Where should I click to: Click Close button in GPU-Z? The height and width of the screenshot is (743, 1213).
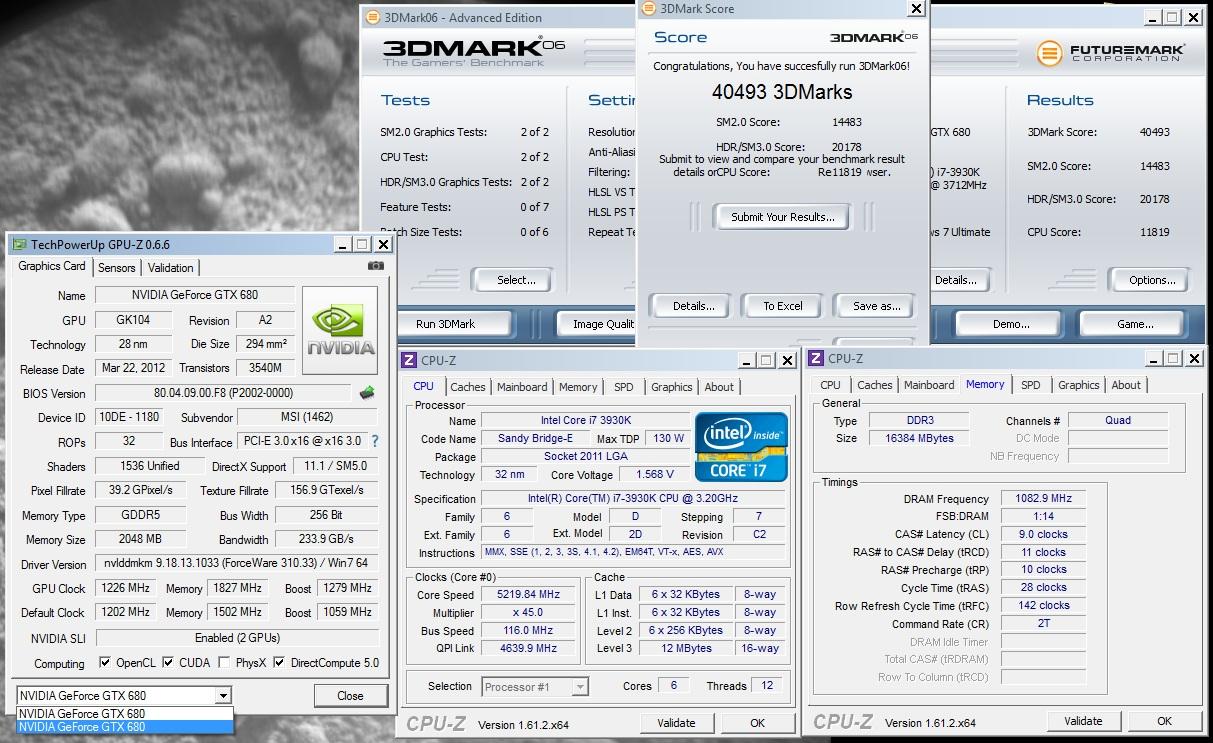point(350,696)
